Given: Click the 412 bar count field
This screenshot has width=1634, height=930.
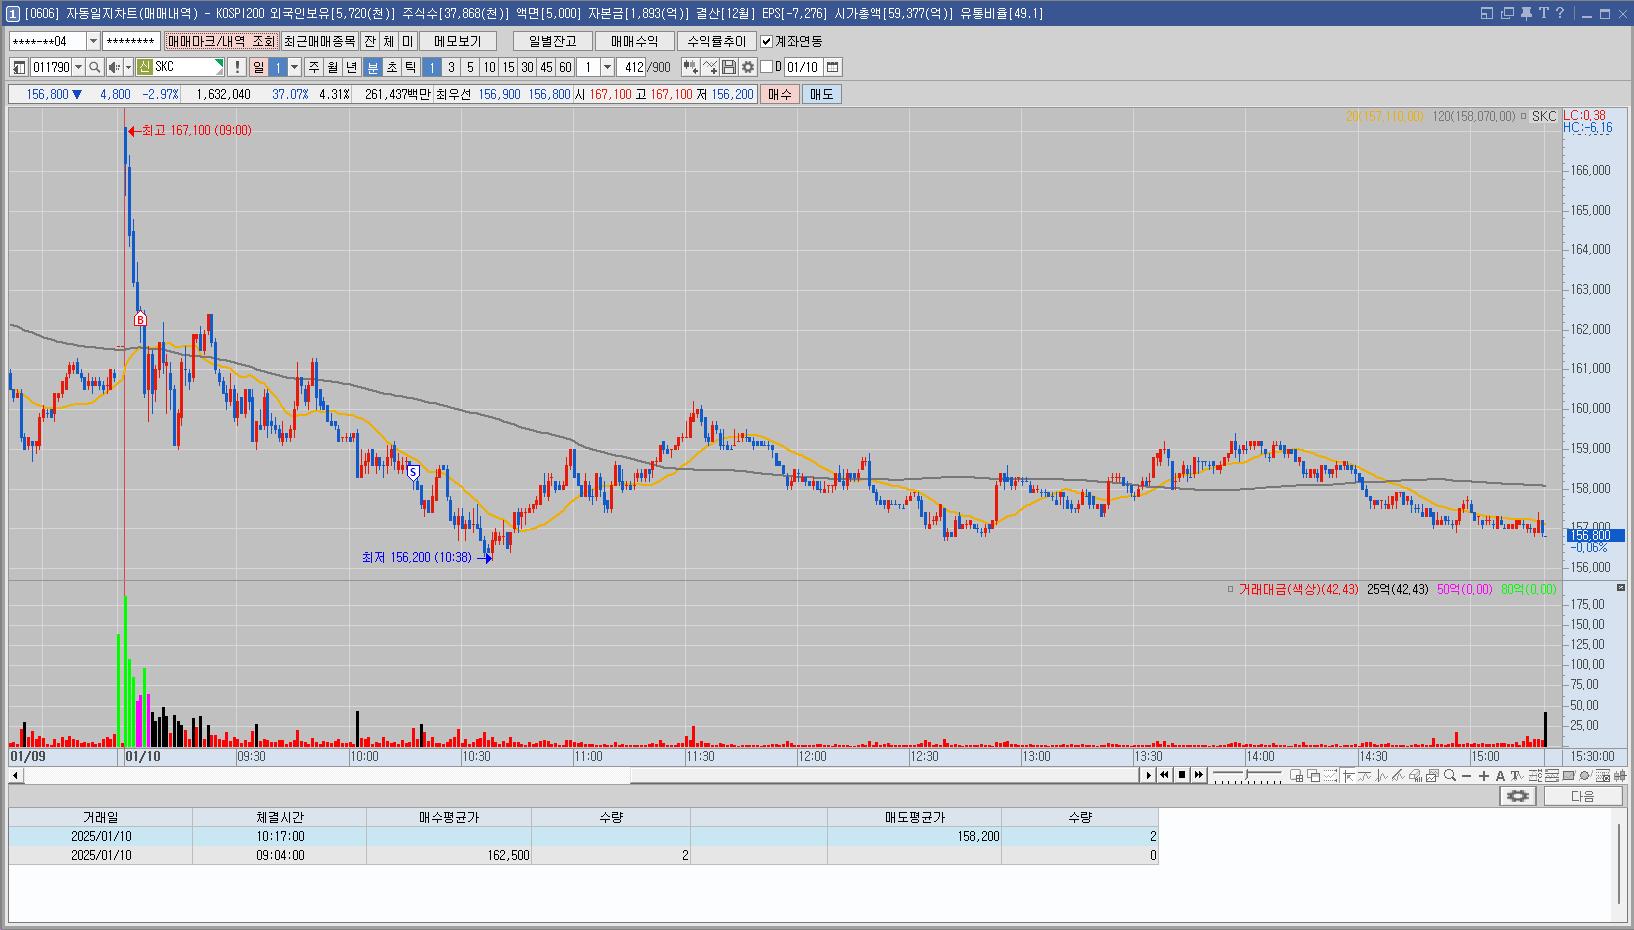Looking at the screenshot, I should 632,67.
